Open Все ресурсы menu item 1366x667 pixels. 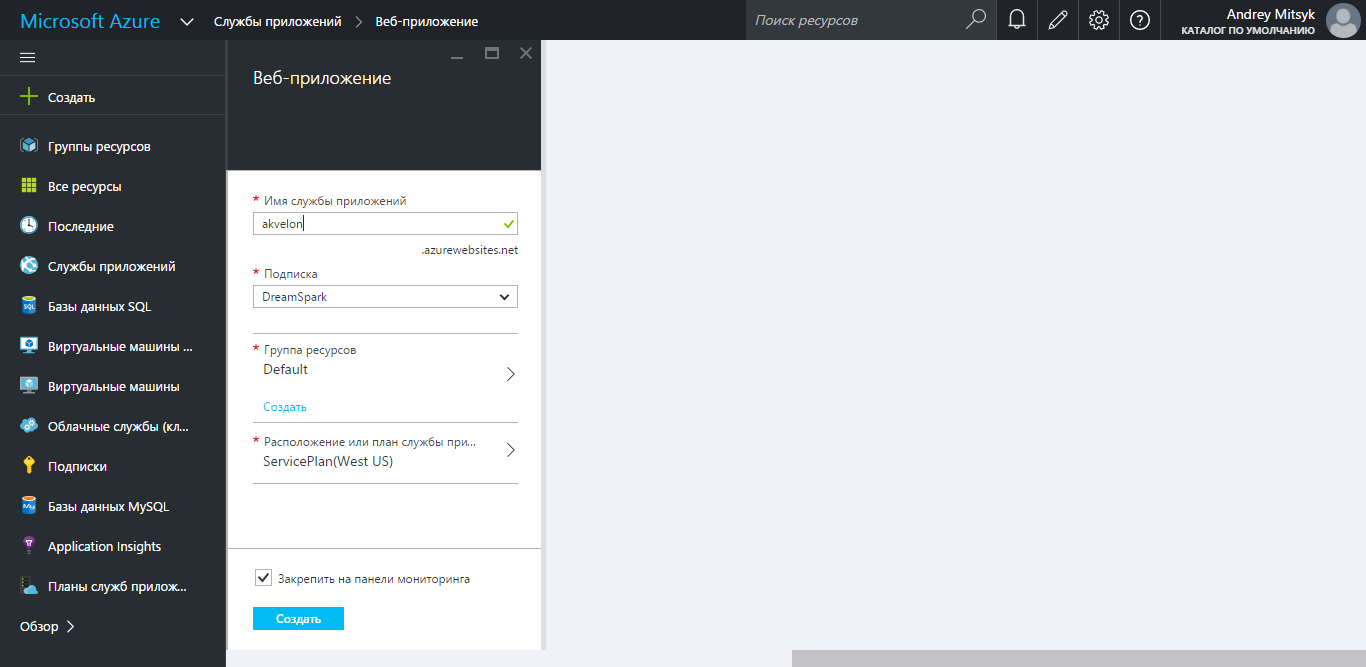click(x=85, y=186)
